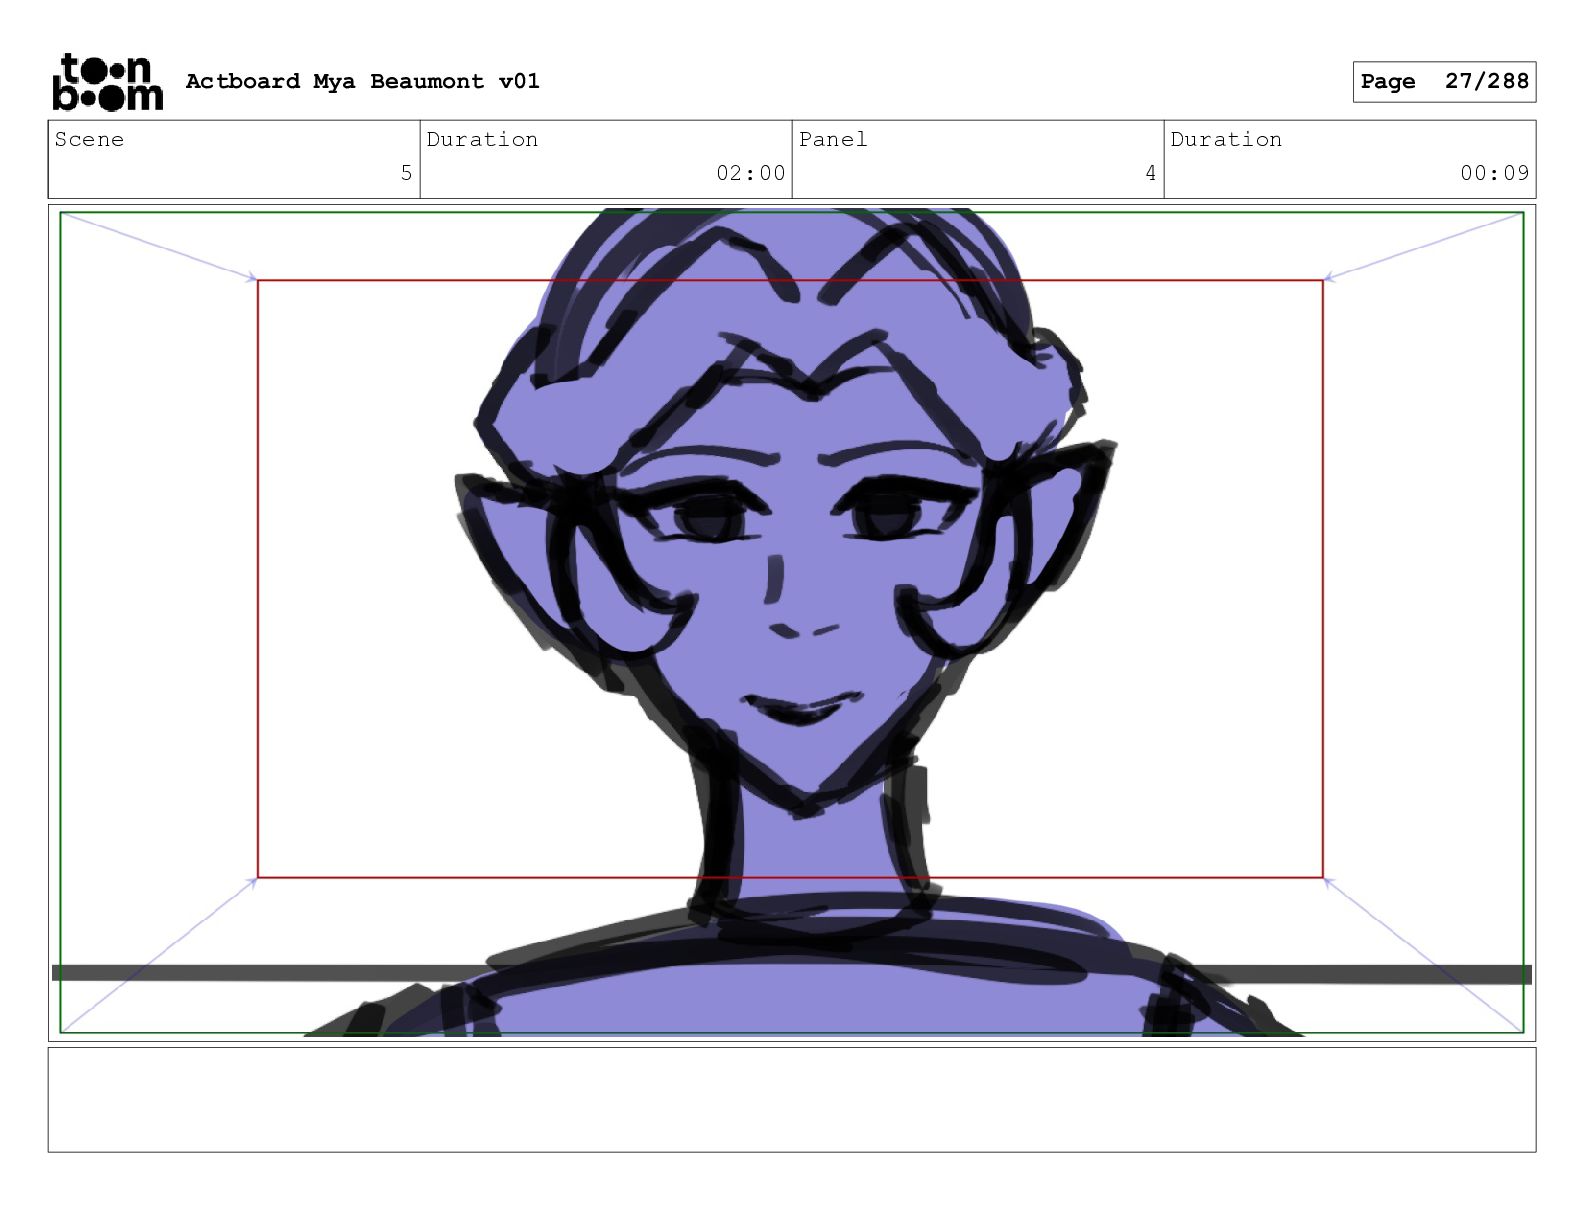Image resolution: width=1584 pixels, height=1224 pixels.
Task: Click the 'Panel' header label
Action: tap(833, 140)
